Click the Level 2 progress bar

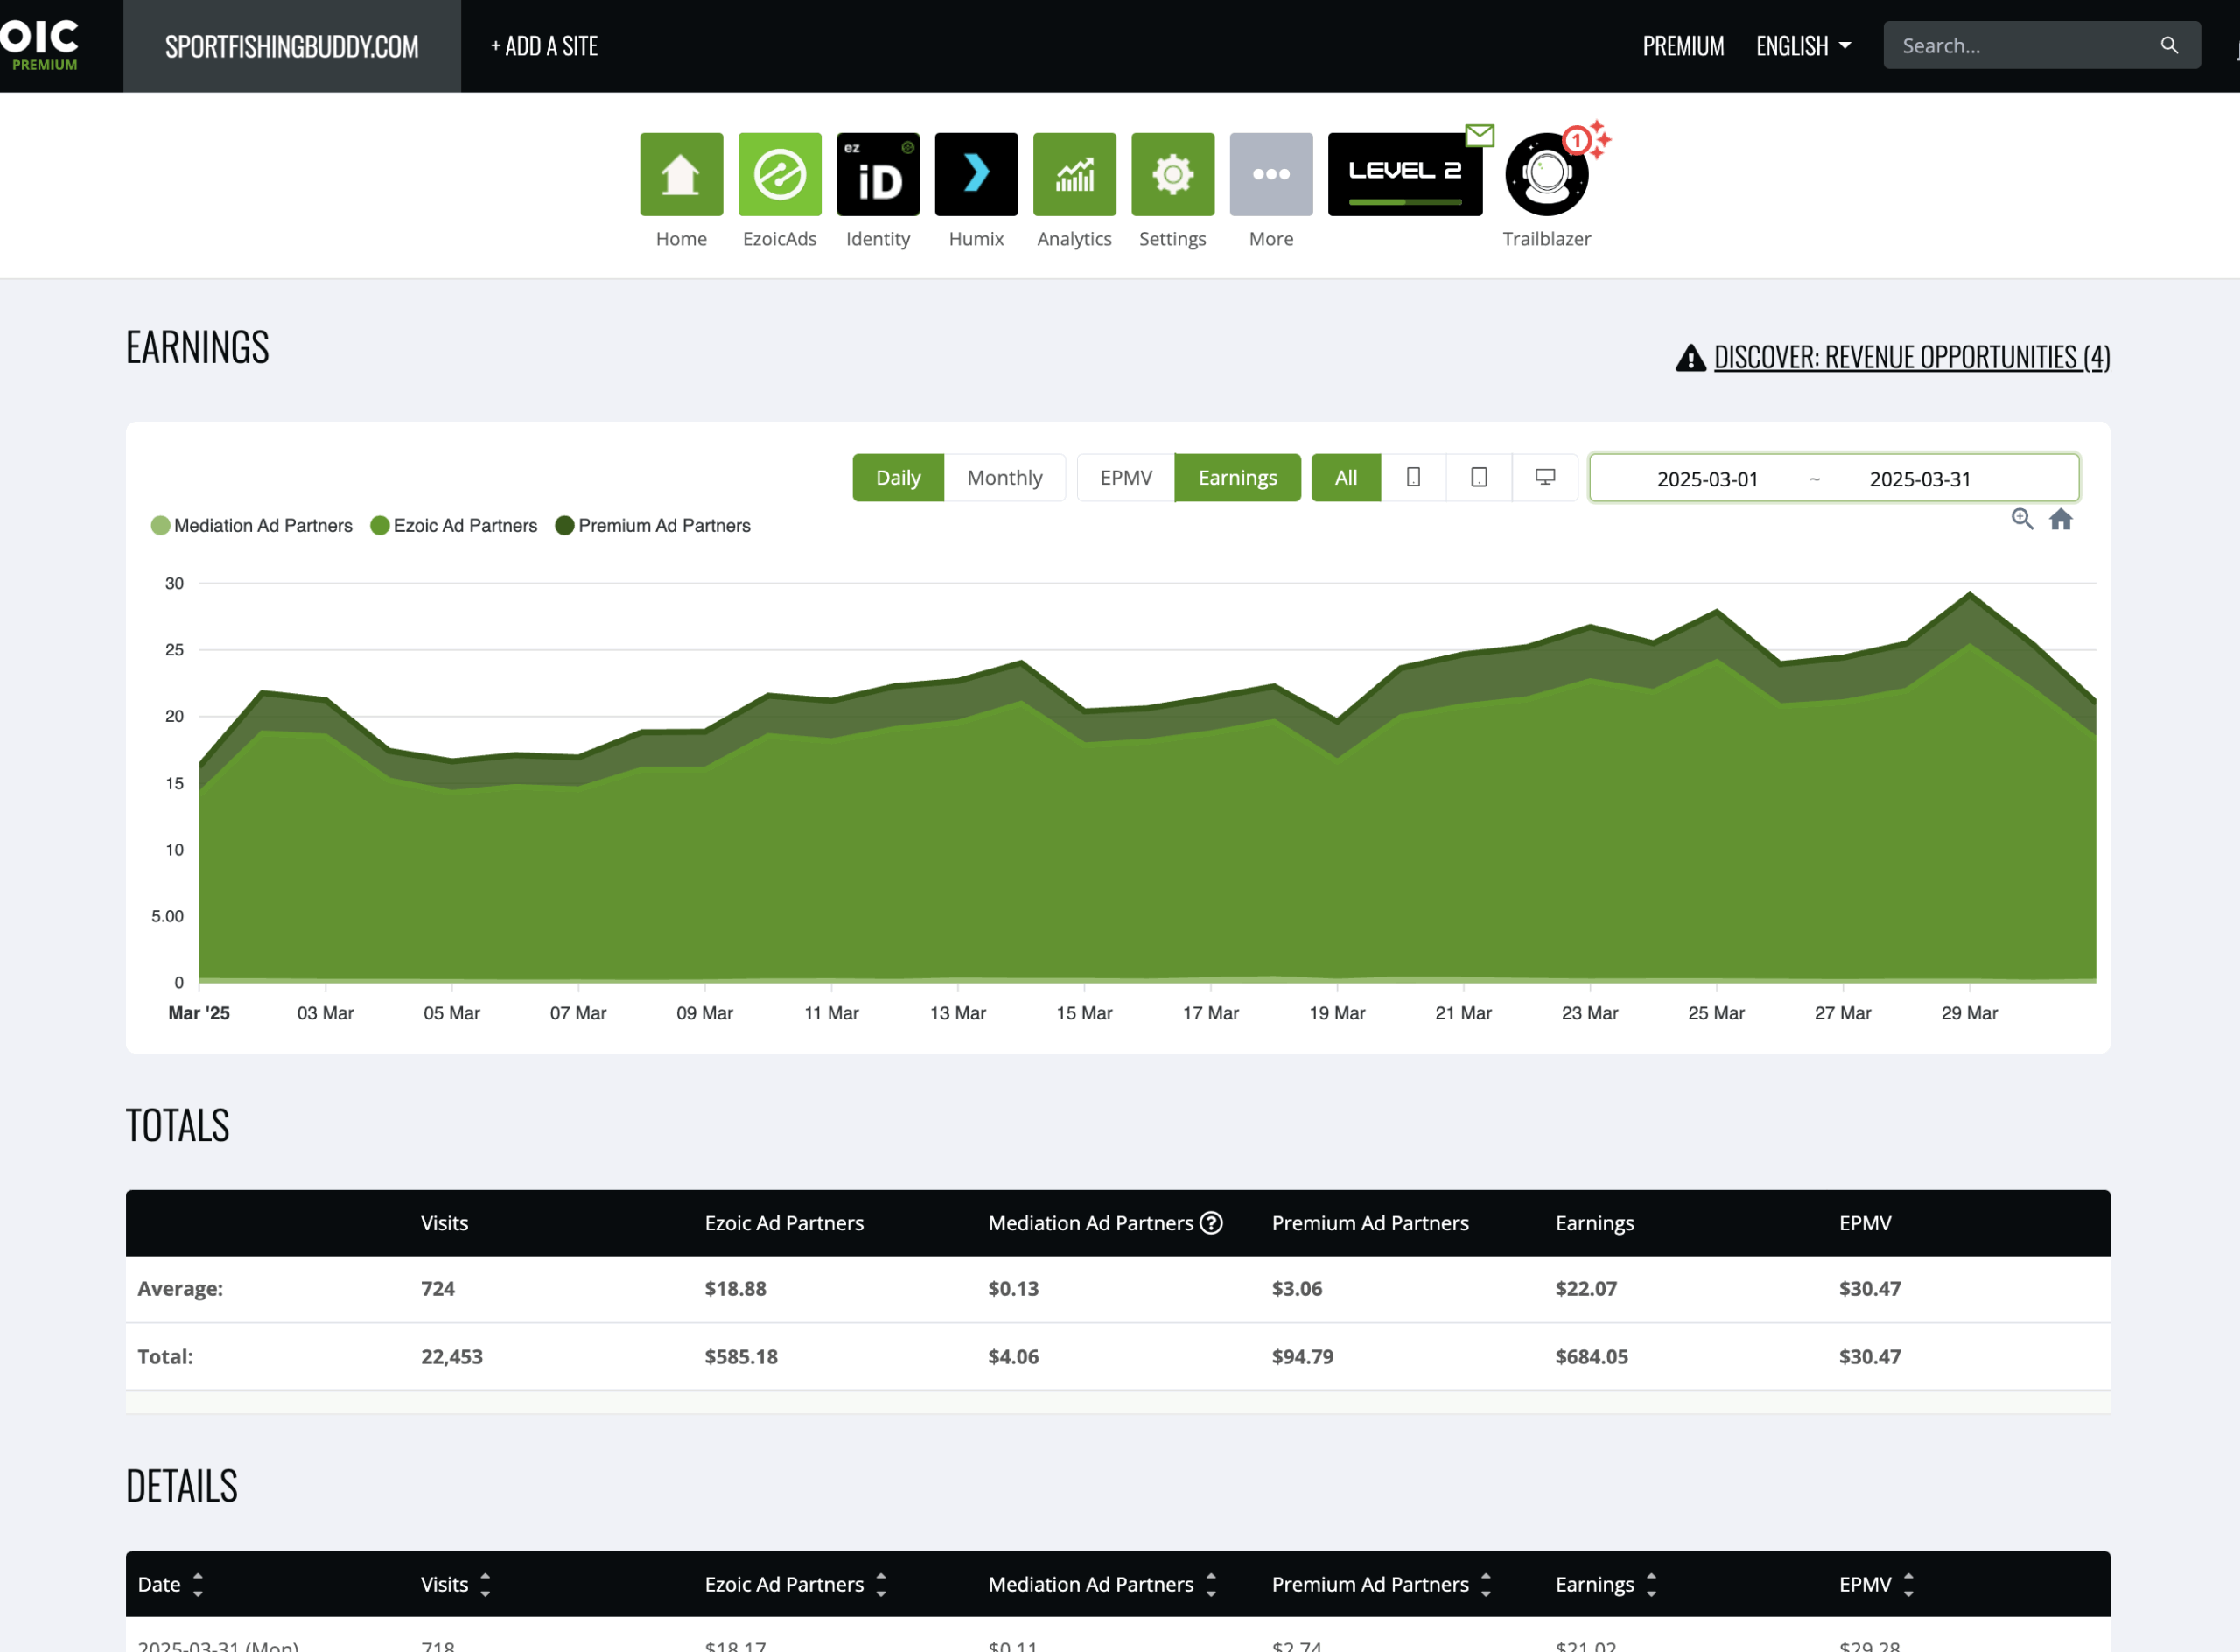[1405, 202]
